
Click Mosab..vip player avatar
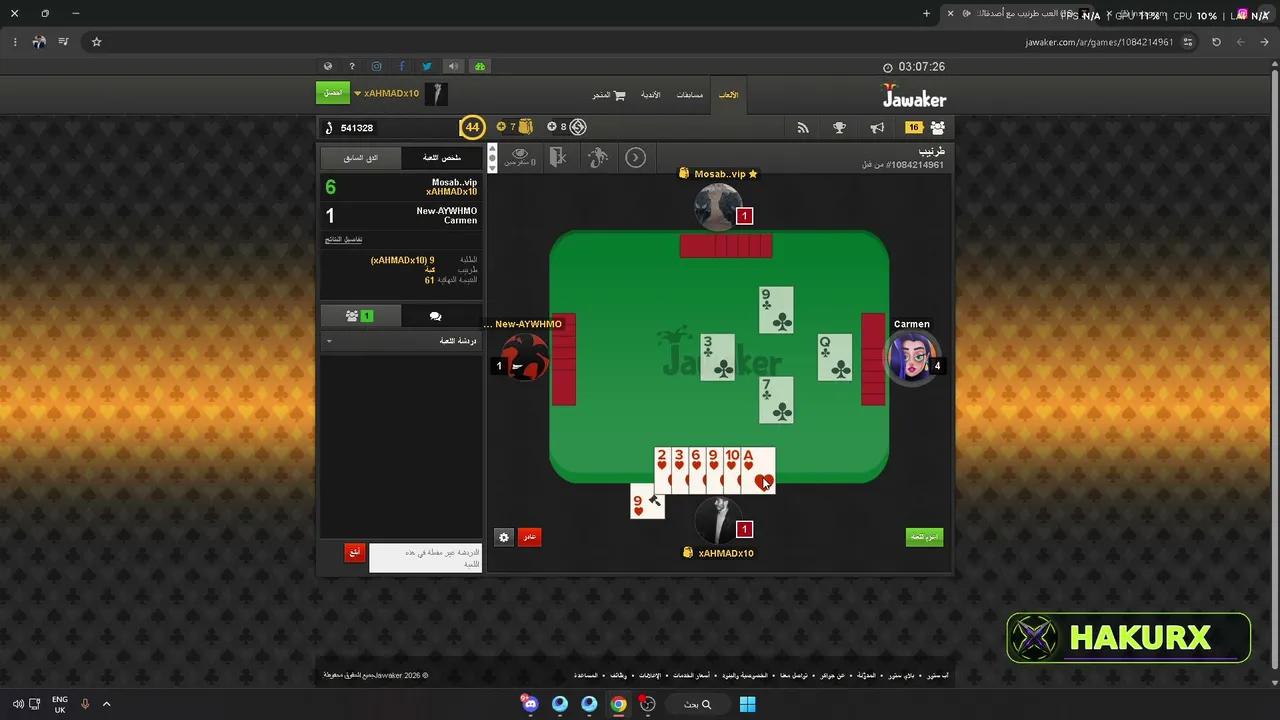point(717,206)
